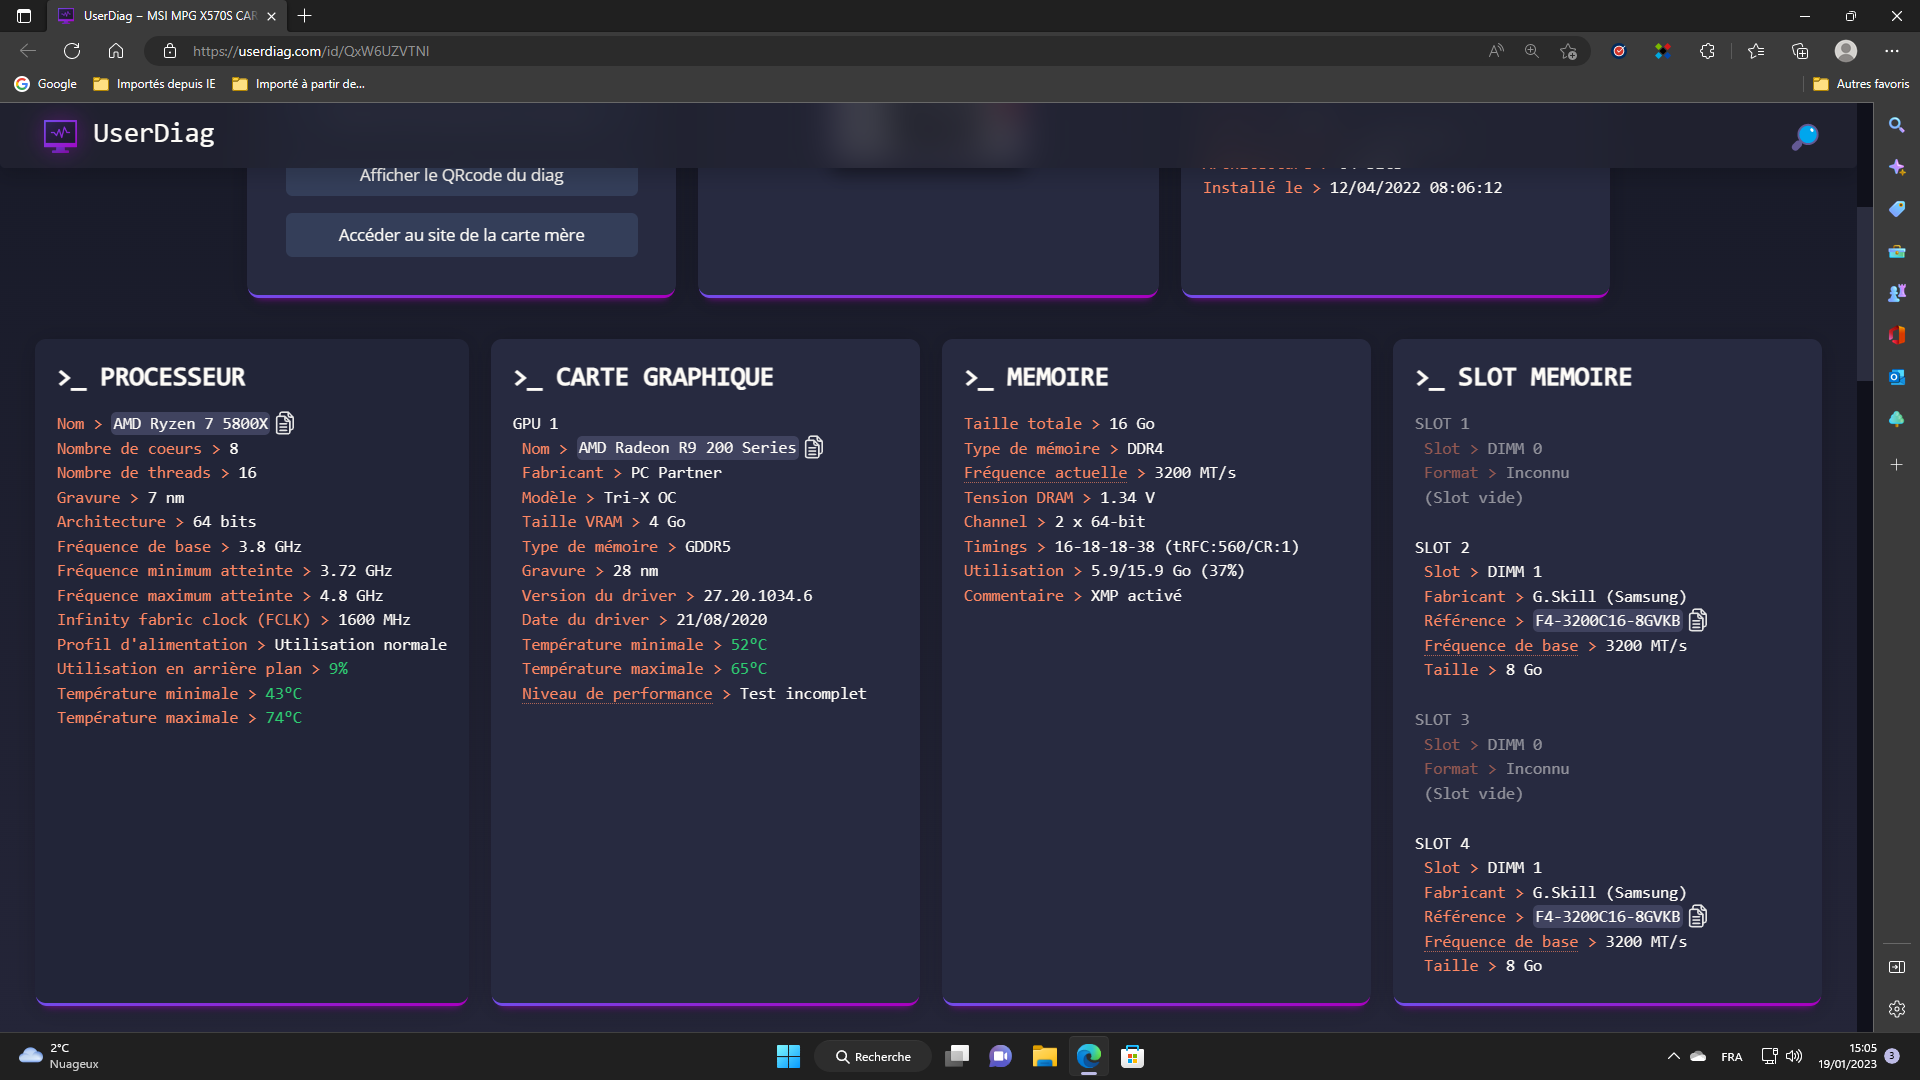Viewport: 1920px width, 1080px height.
Task: Copy the Slot 4 memory reference F4-3200C16-8GVKB
Action: [1698, 916]
